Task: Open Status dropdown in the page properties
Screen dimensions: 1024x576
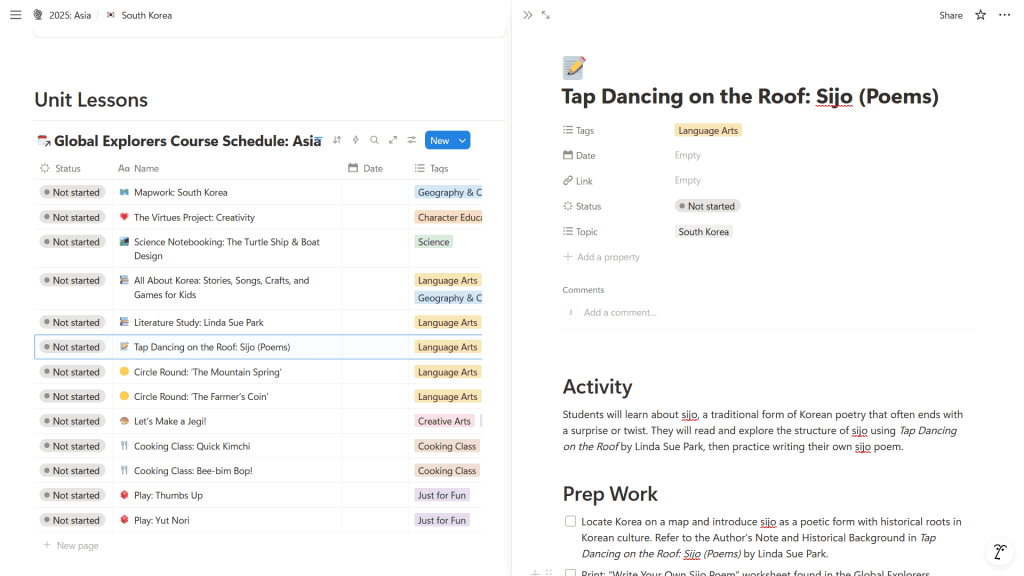Action: 707,206
